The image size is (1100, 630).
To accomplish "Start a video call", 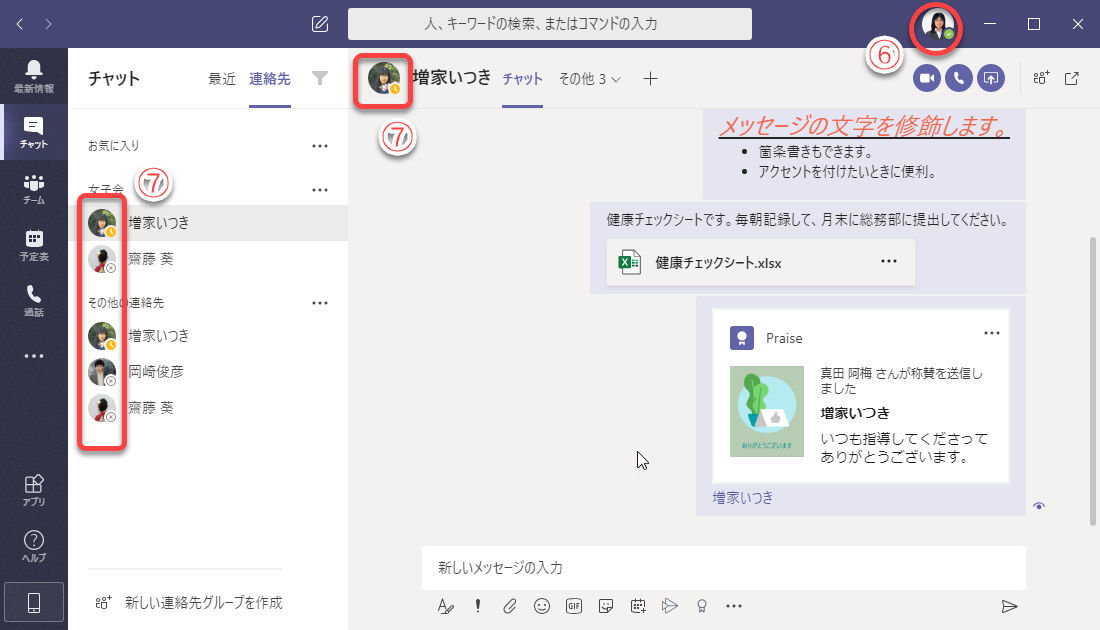I will point(926,78).
